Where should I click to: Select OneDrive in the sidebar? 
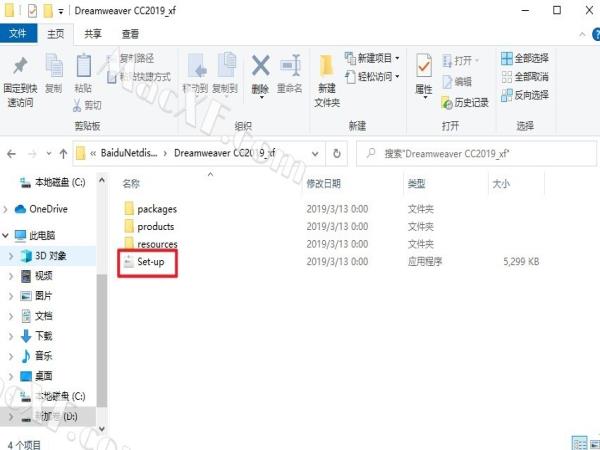click(x=41, y=209)
